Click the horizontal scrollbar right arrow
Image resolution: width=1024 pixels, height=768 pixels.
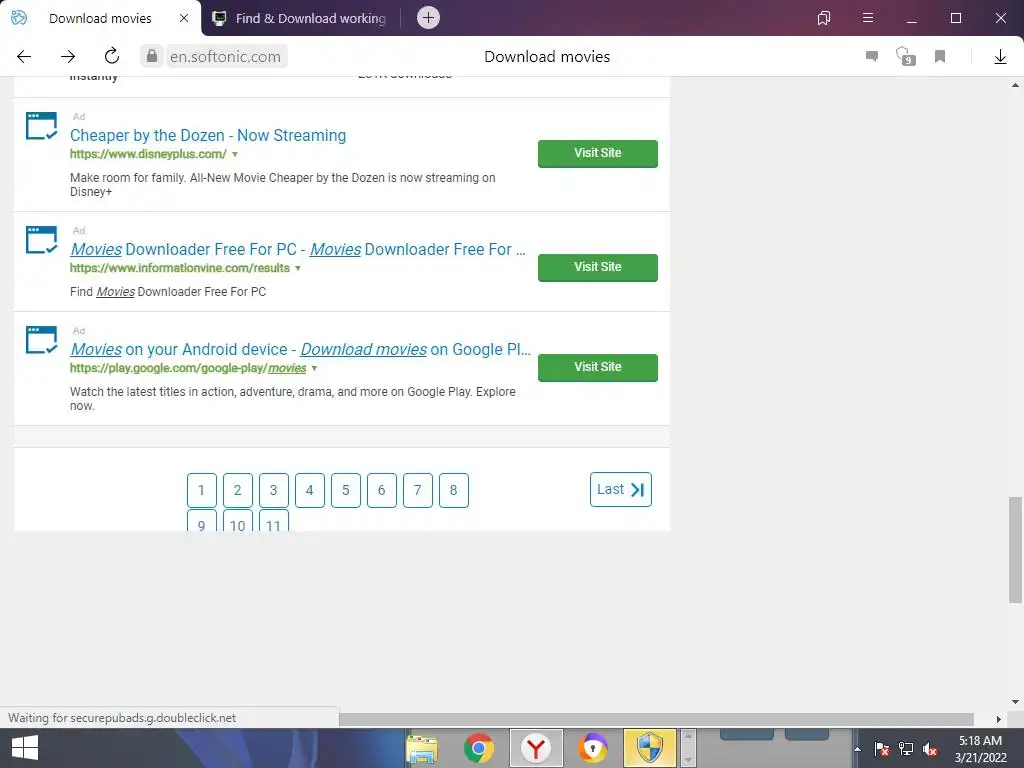point(999,719)
